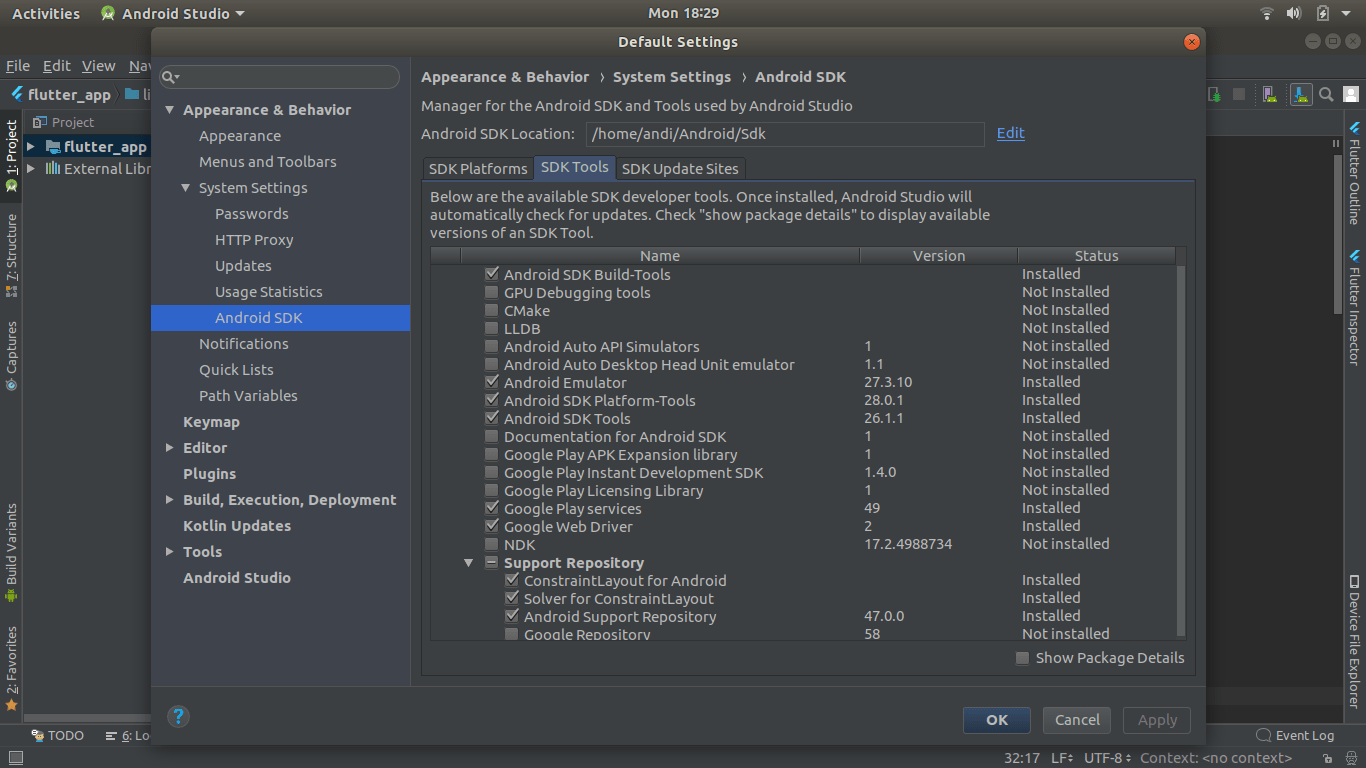Open the Captures tool window
Image resolution: width=1366 pixels, height=768 pixels.
coord(11,355)
